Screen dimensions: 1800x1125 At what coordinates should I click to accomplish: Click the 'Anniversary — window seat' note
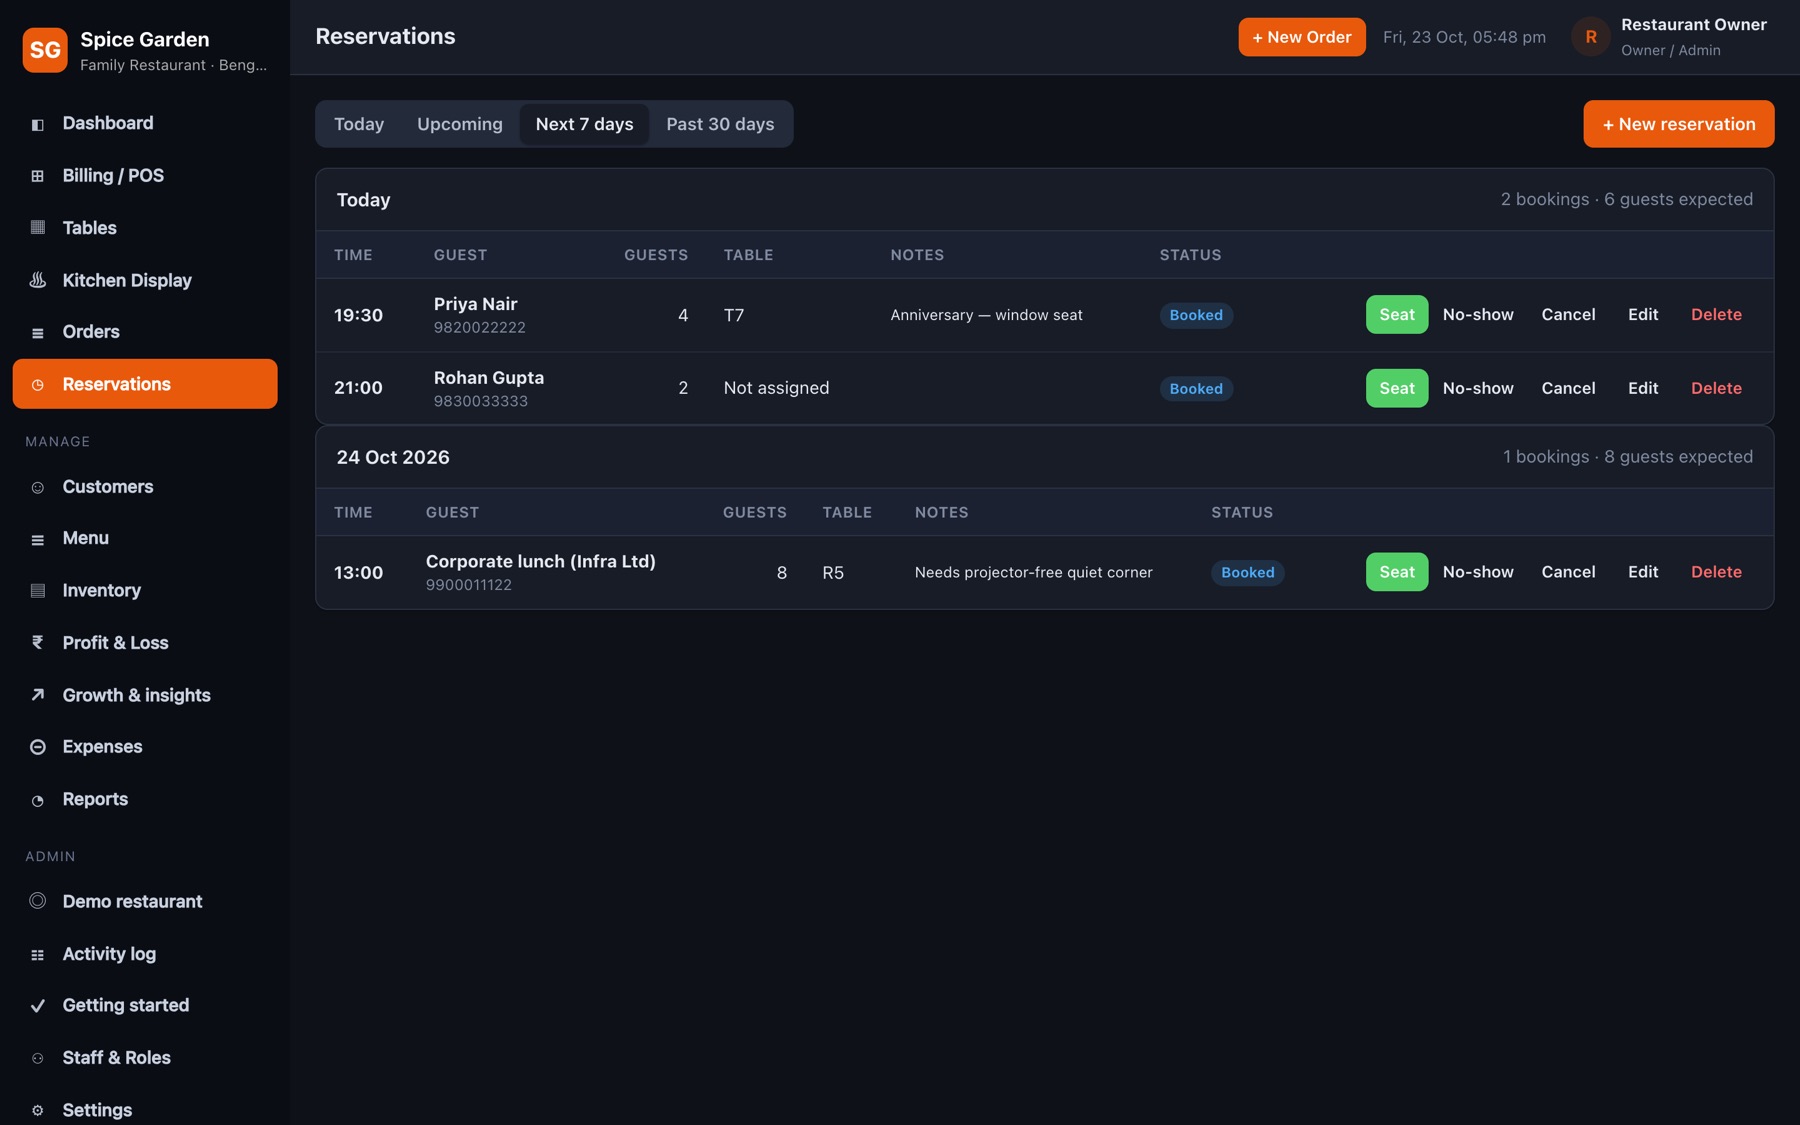pos(986,315)
